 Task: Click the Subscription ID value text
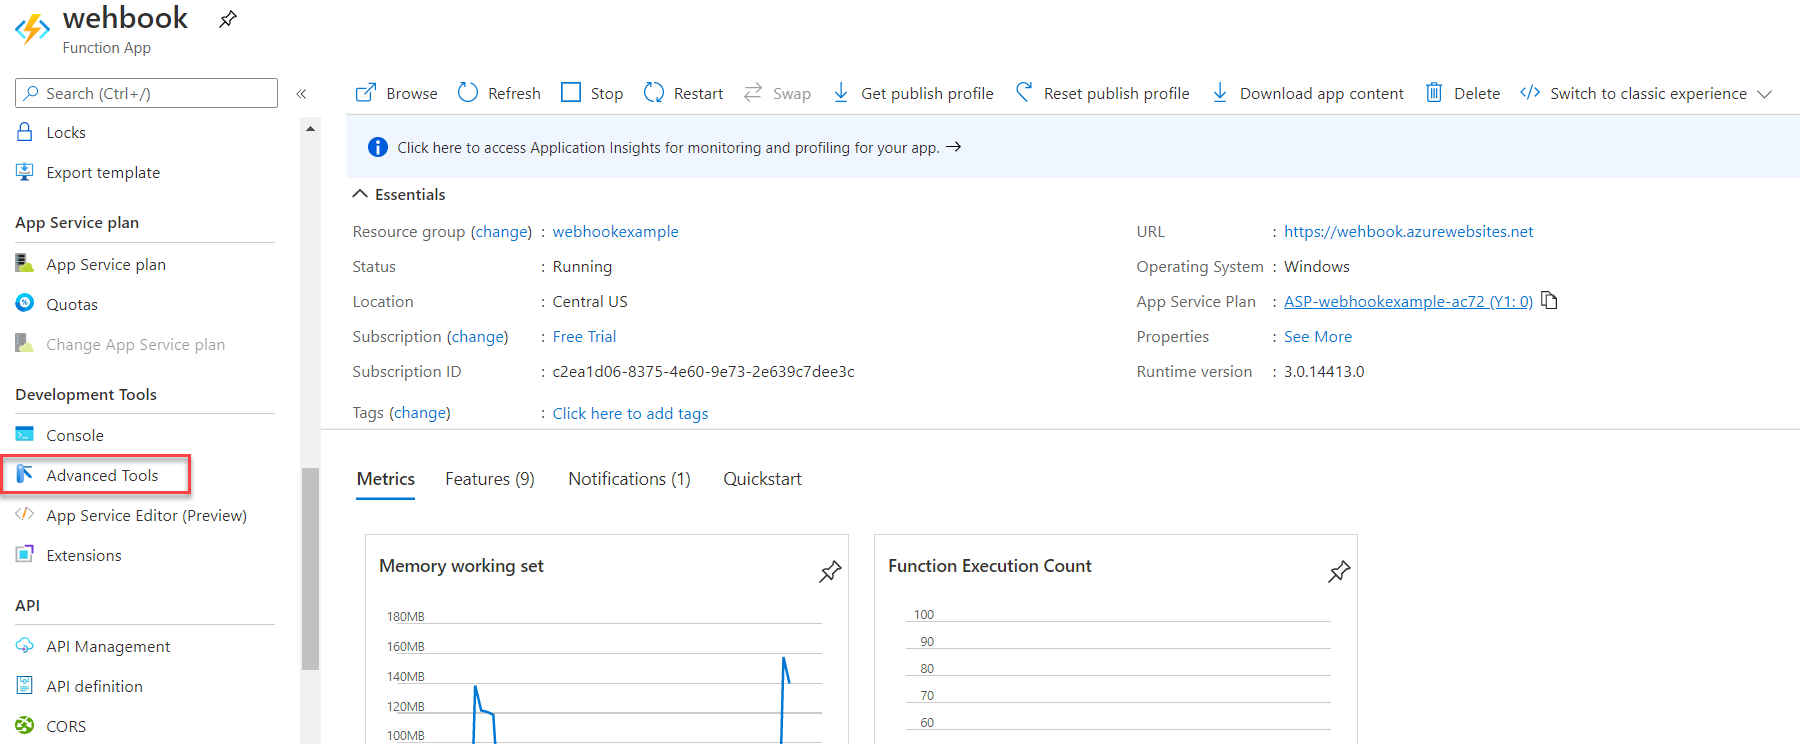click(703, 372)
